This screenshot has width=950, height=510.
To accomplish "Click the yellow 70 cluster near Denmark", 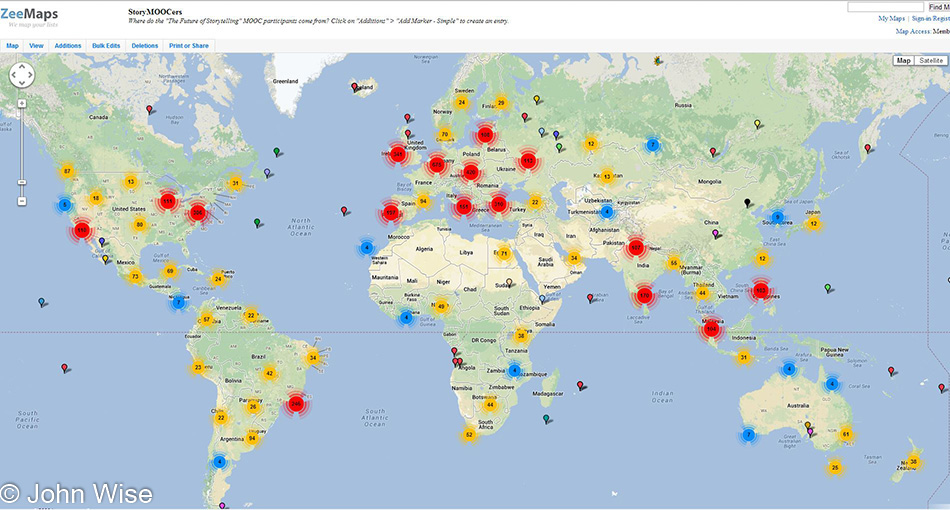I will 445,134.
